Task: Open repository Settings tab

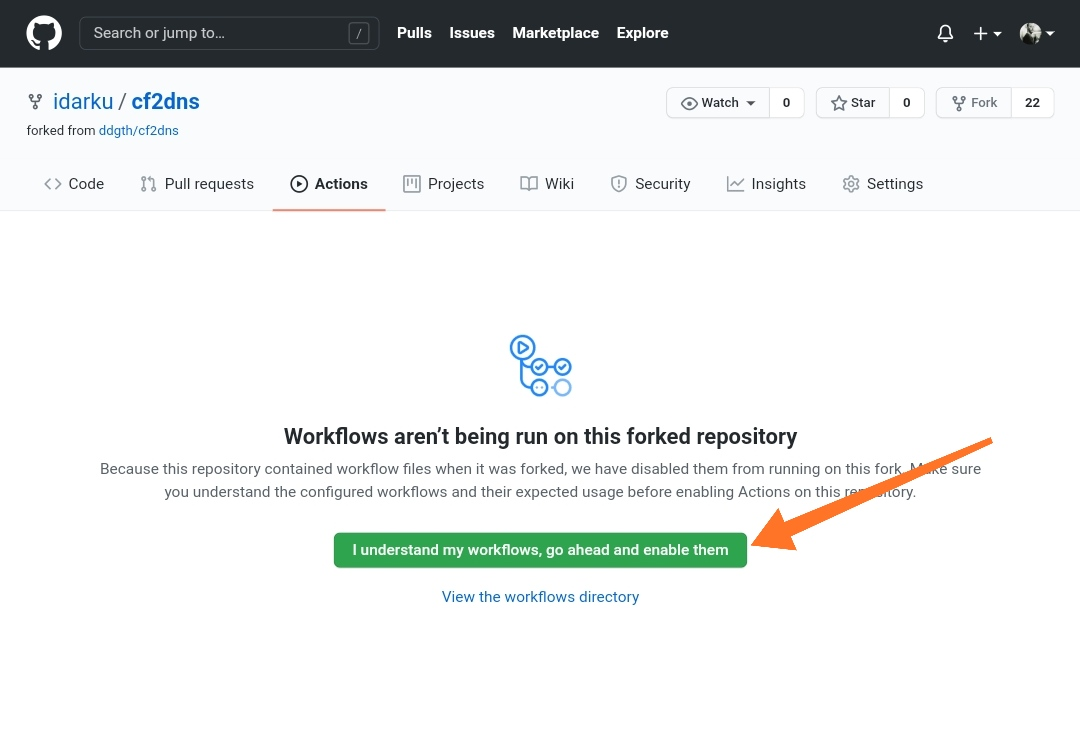Action: (882, 184)
